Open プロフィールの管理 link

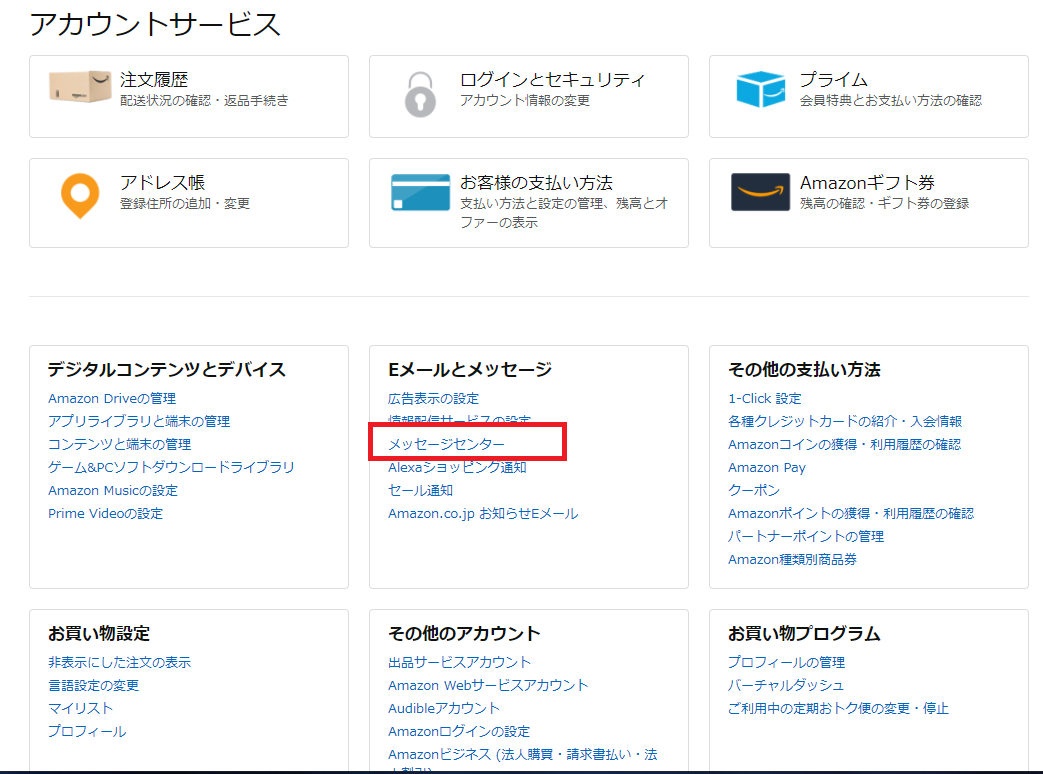(786, 662)
